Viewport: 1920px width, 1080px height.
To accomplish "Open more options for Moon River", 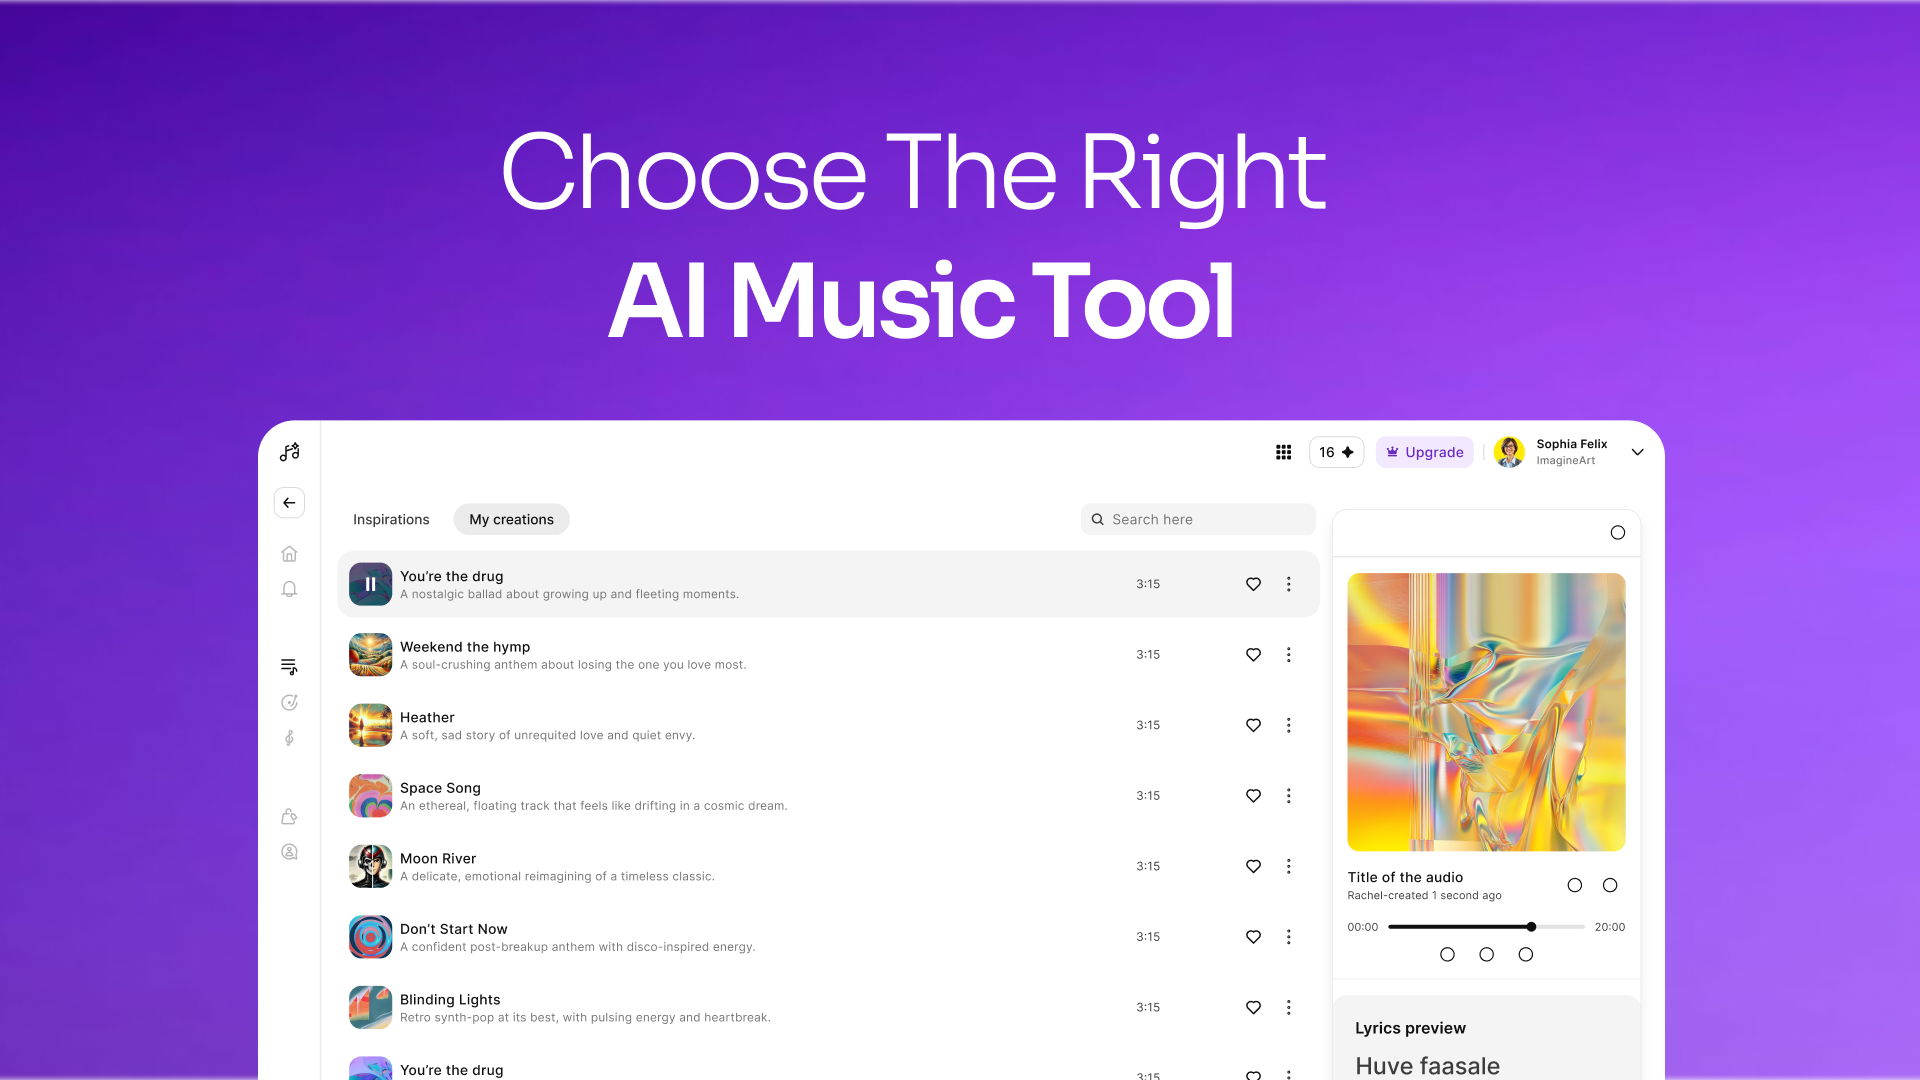I will pyautogui.click(x=1289, y=866).
